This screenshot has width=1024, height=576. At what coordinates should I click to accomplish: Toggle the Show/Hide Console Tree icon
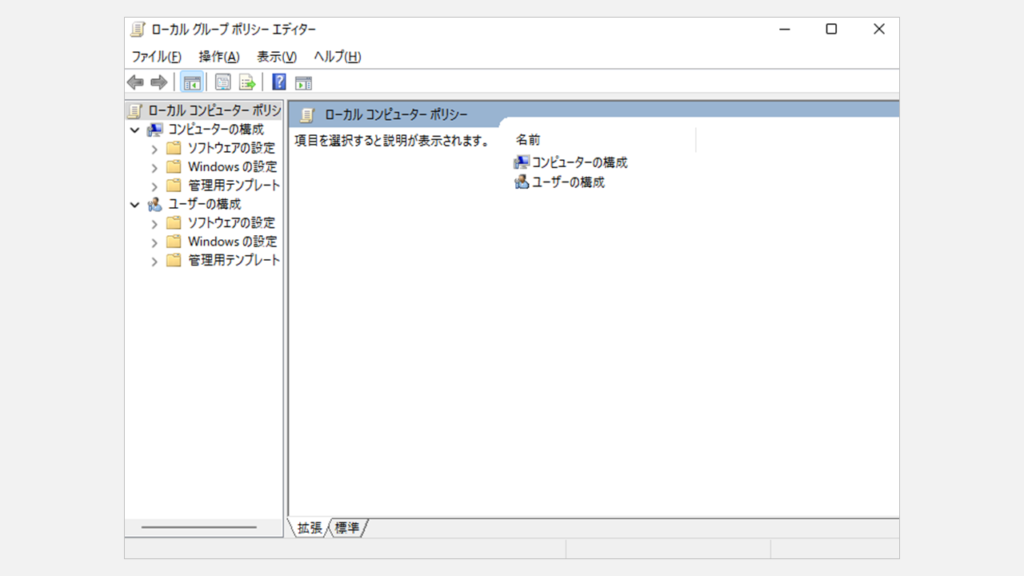pyautogui.click(x=191, y=82)
